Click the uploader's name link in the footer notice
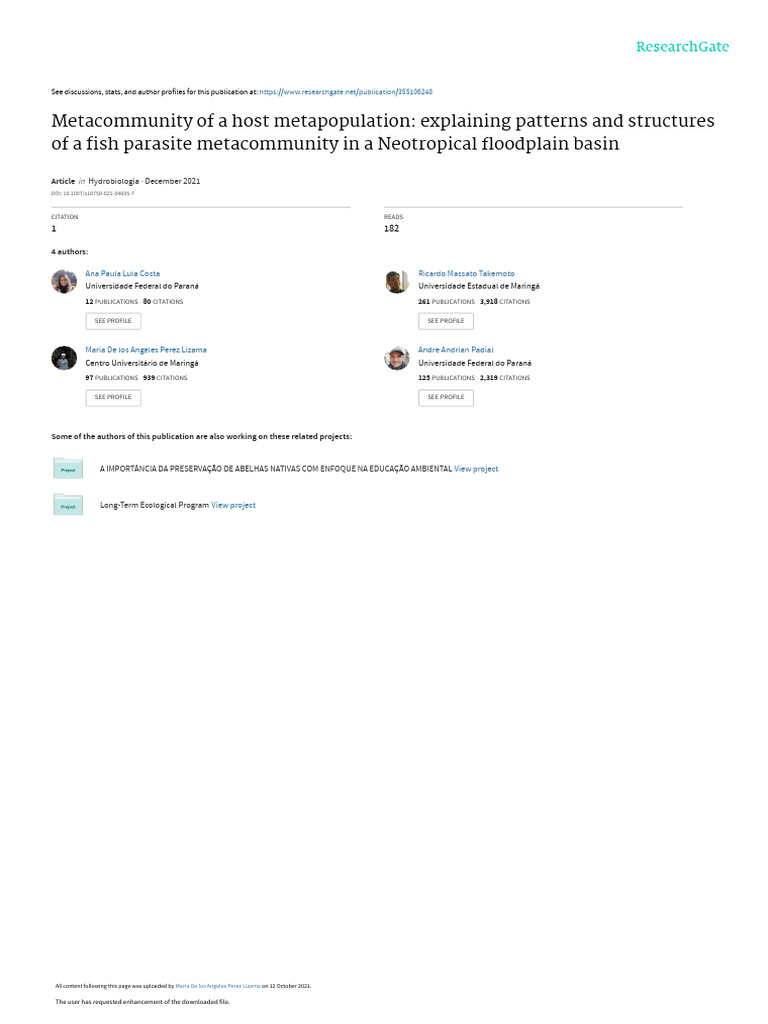The height and width of the screenshot is (1024, 768). [217, 986]
